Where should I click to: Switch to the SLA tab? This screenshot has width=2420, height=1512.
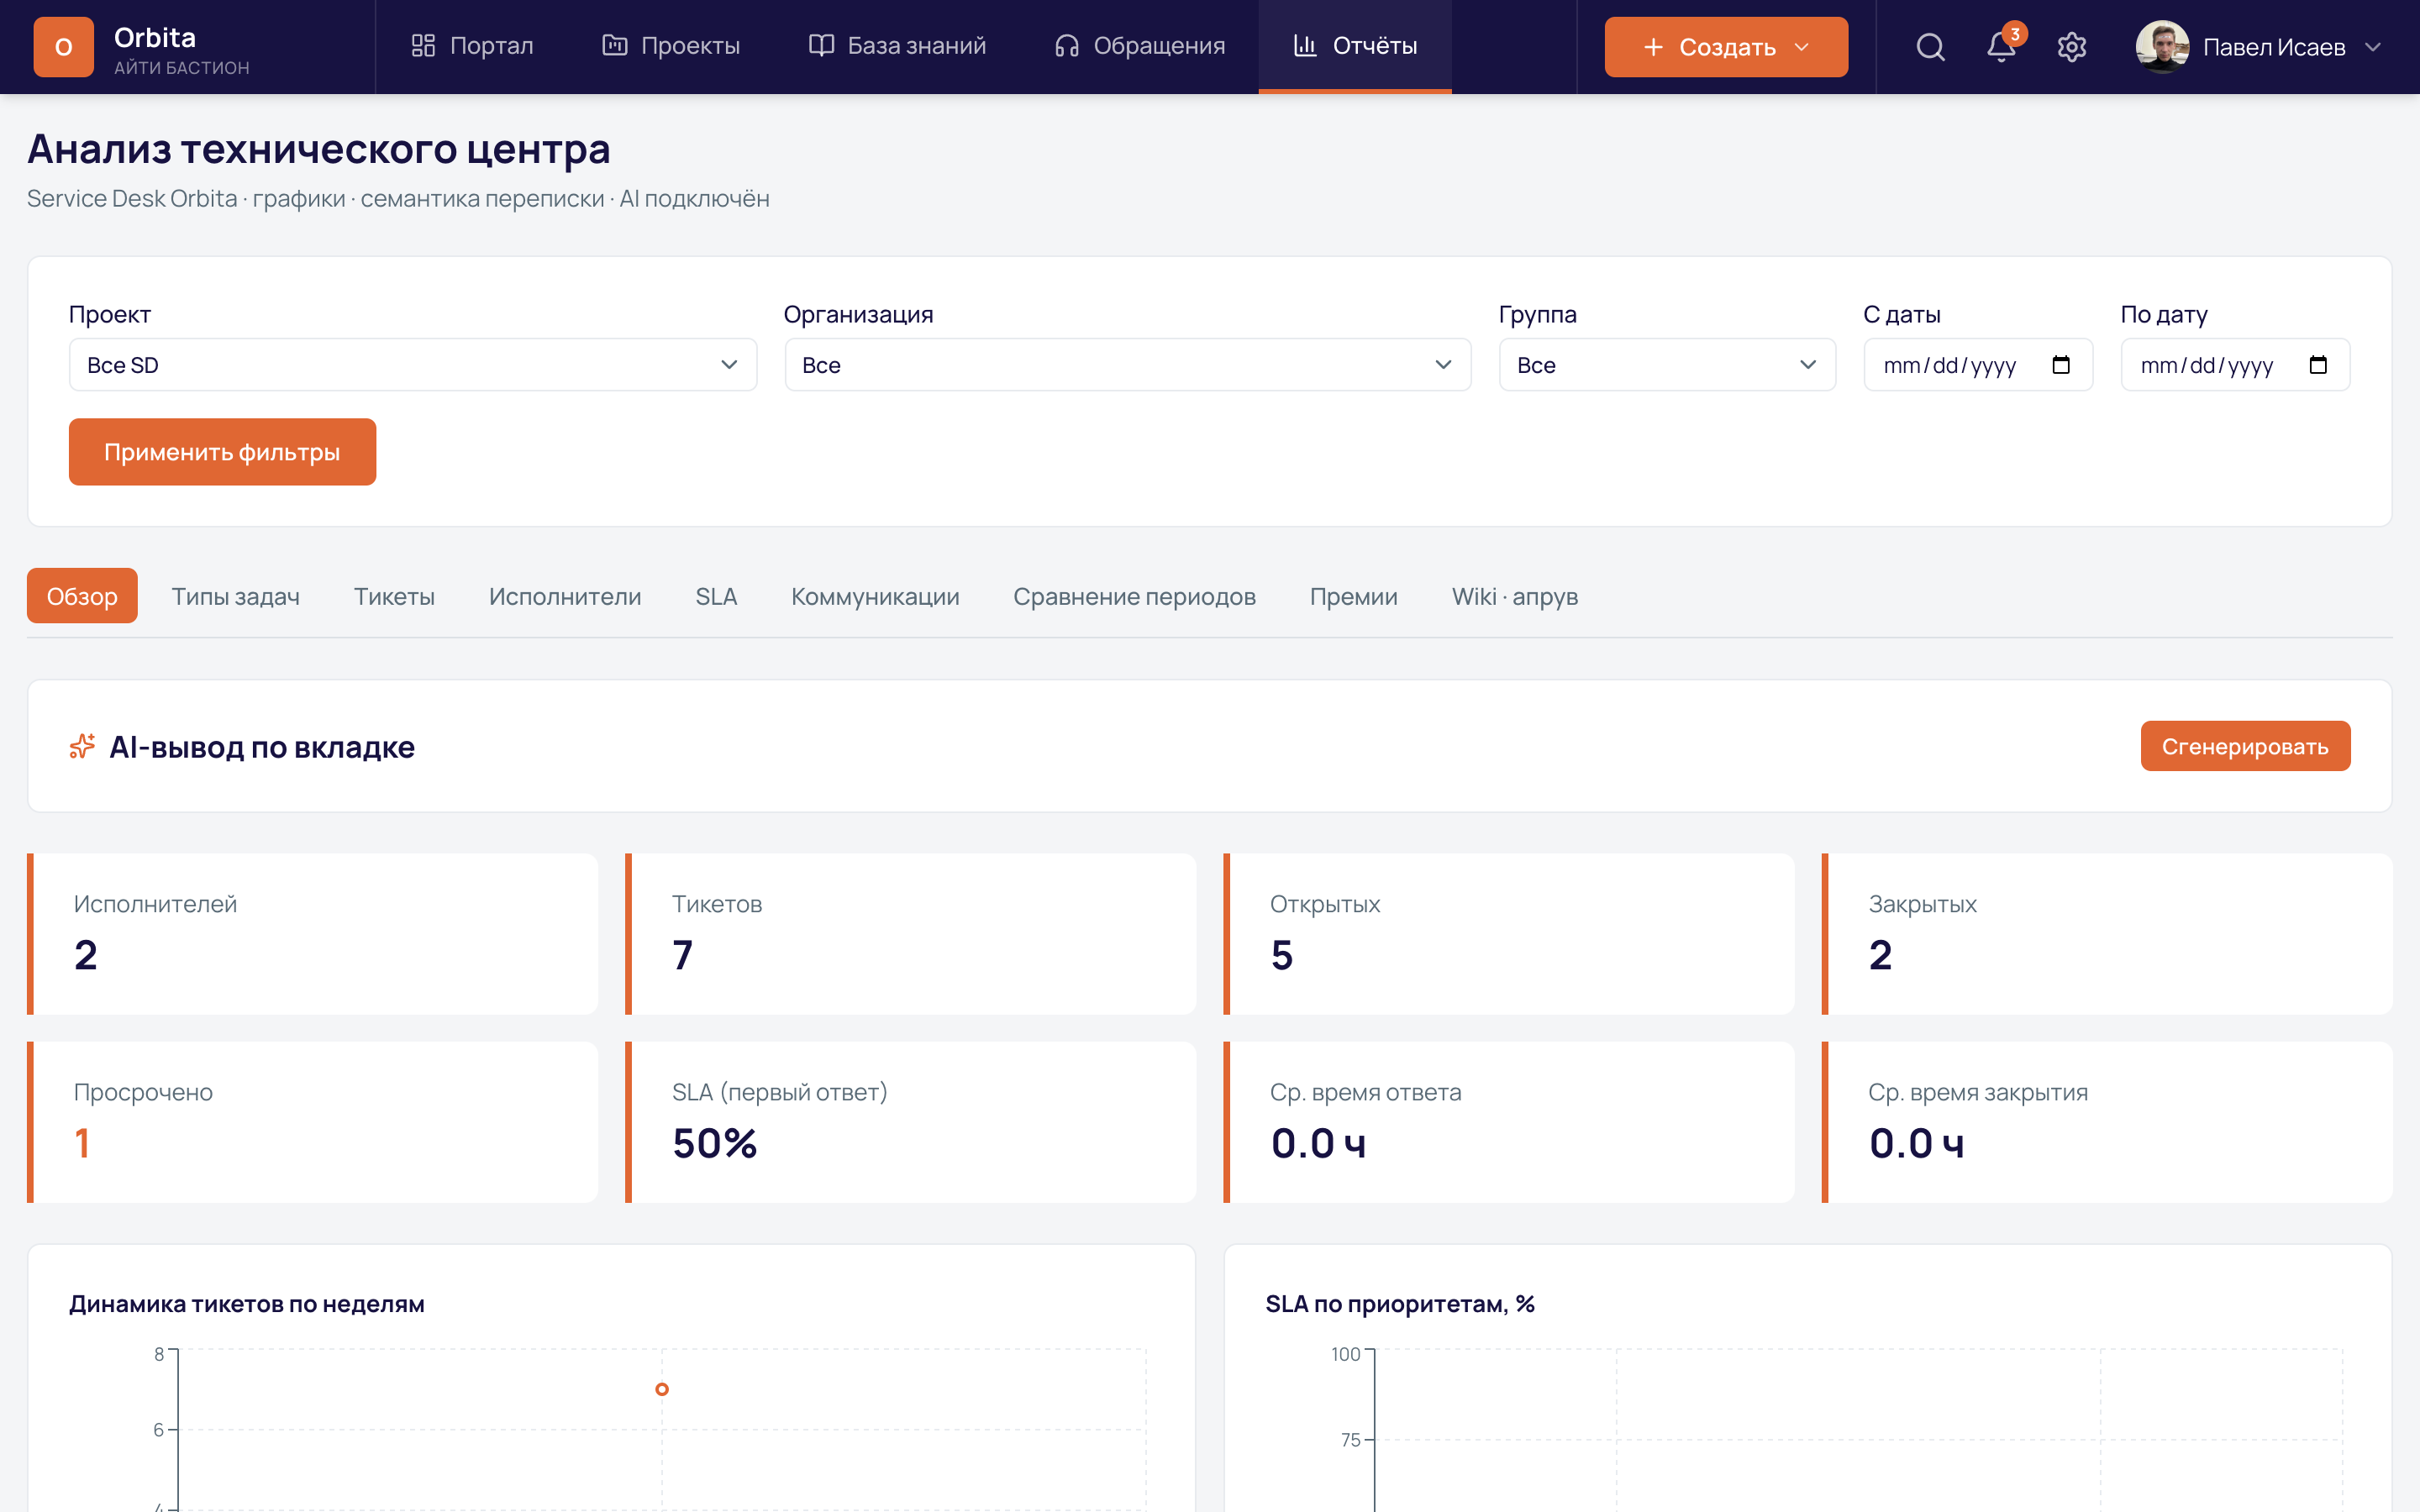pyautogui.click(x=716, y=596)
